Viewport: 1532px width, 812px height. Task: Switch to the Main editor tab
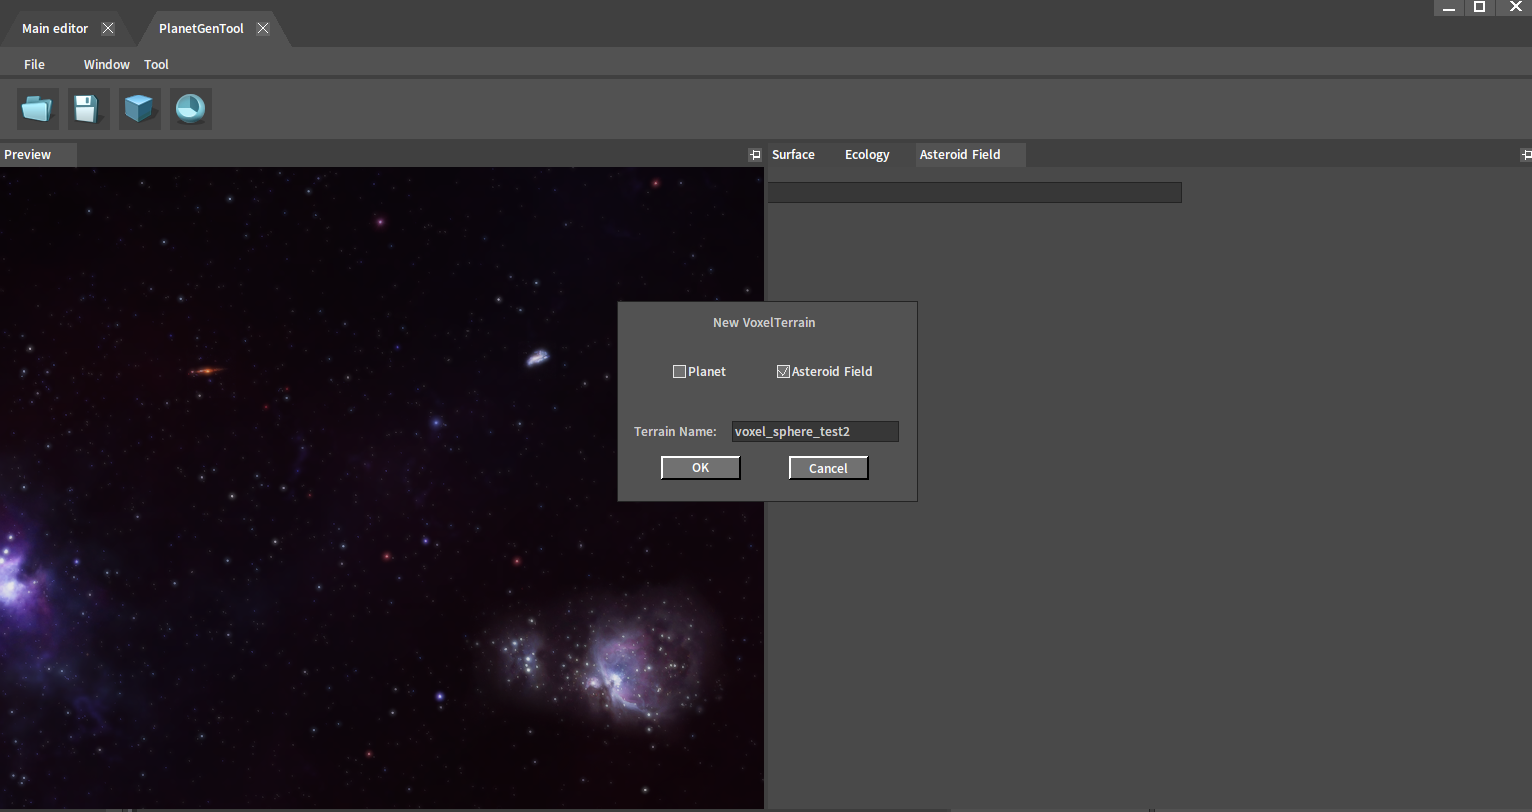click(x=55, y=29)
